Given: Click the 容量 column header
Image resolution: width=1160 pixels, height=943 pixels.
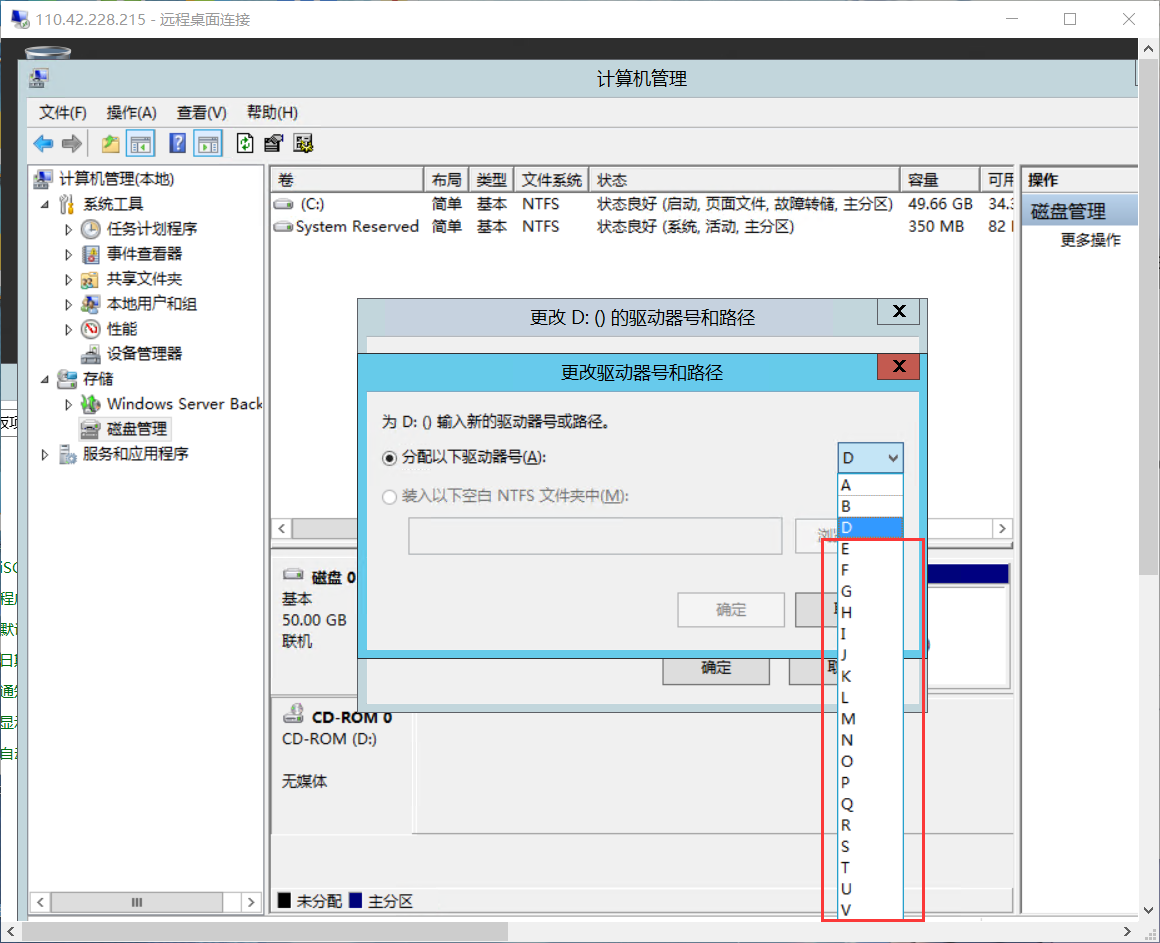Looking at the screenshot, I should point(923,180).
